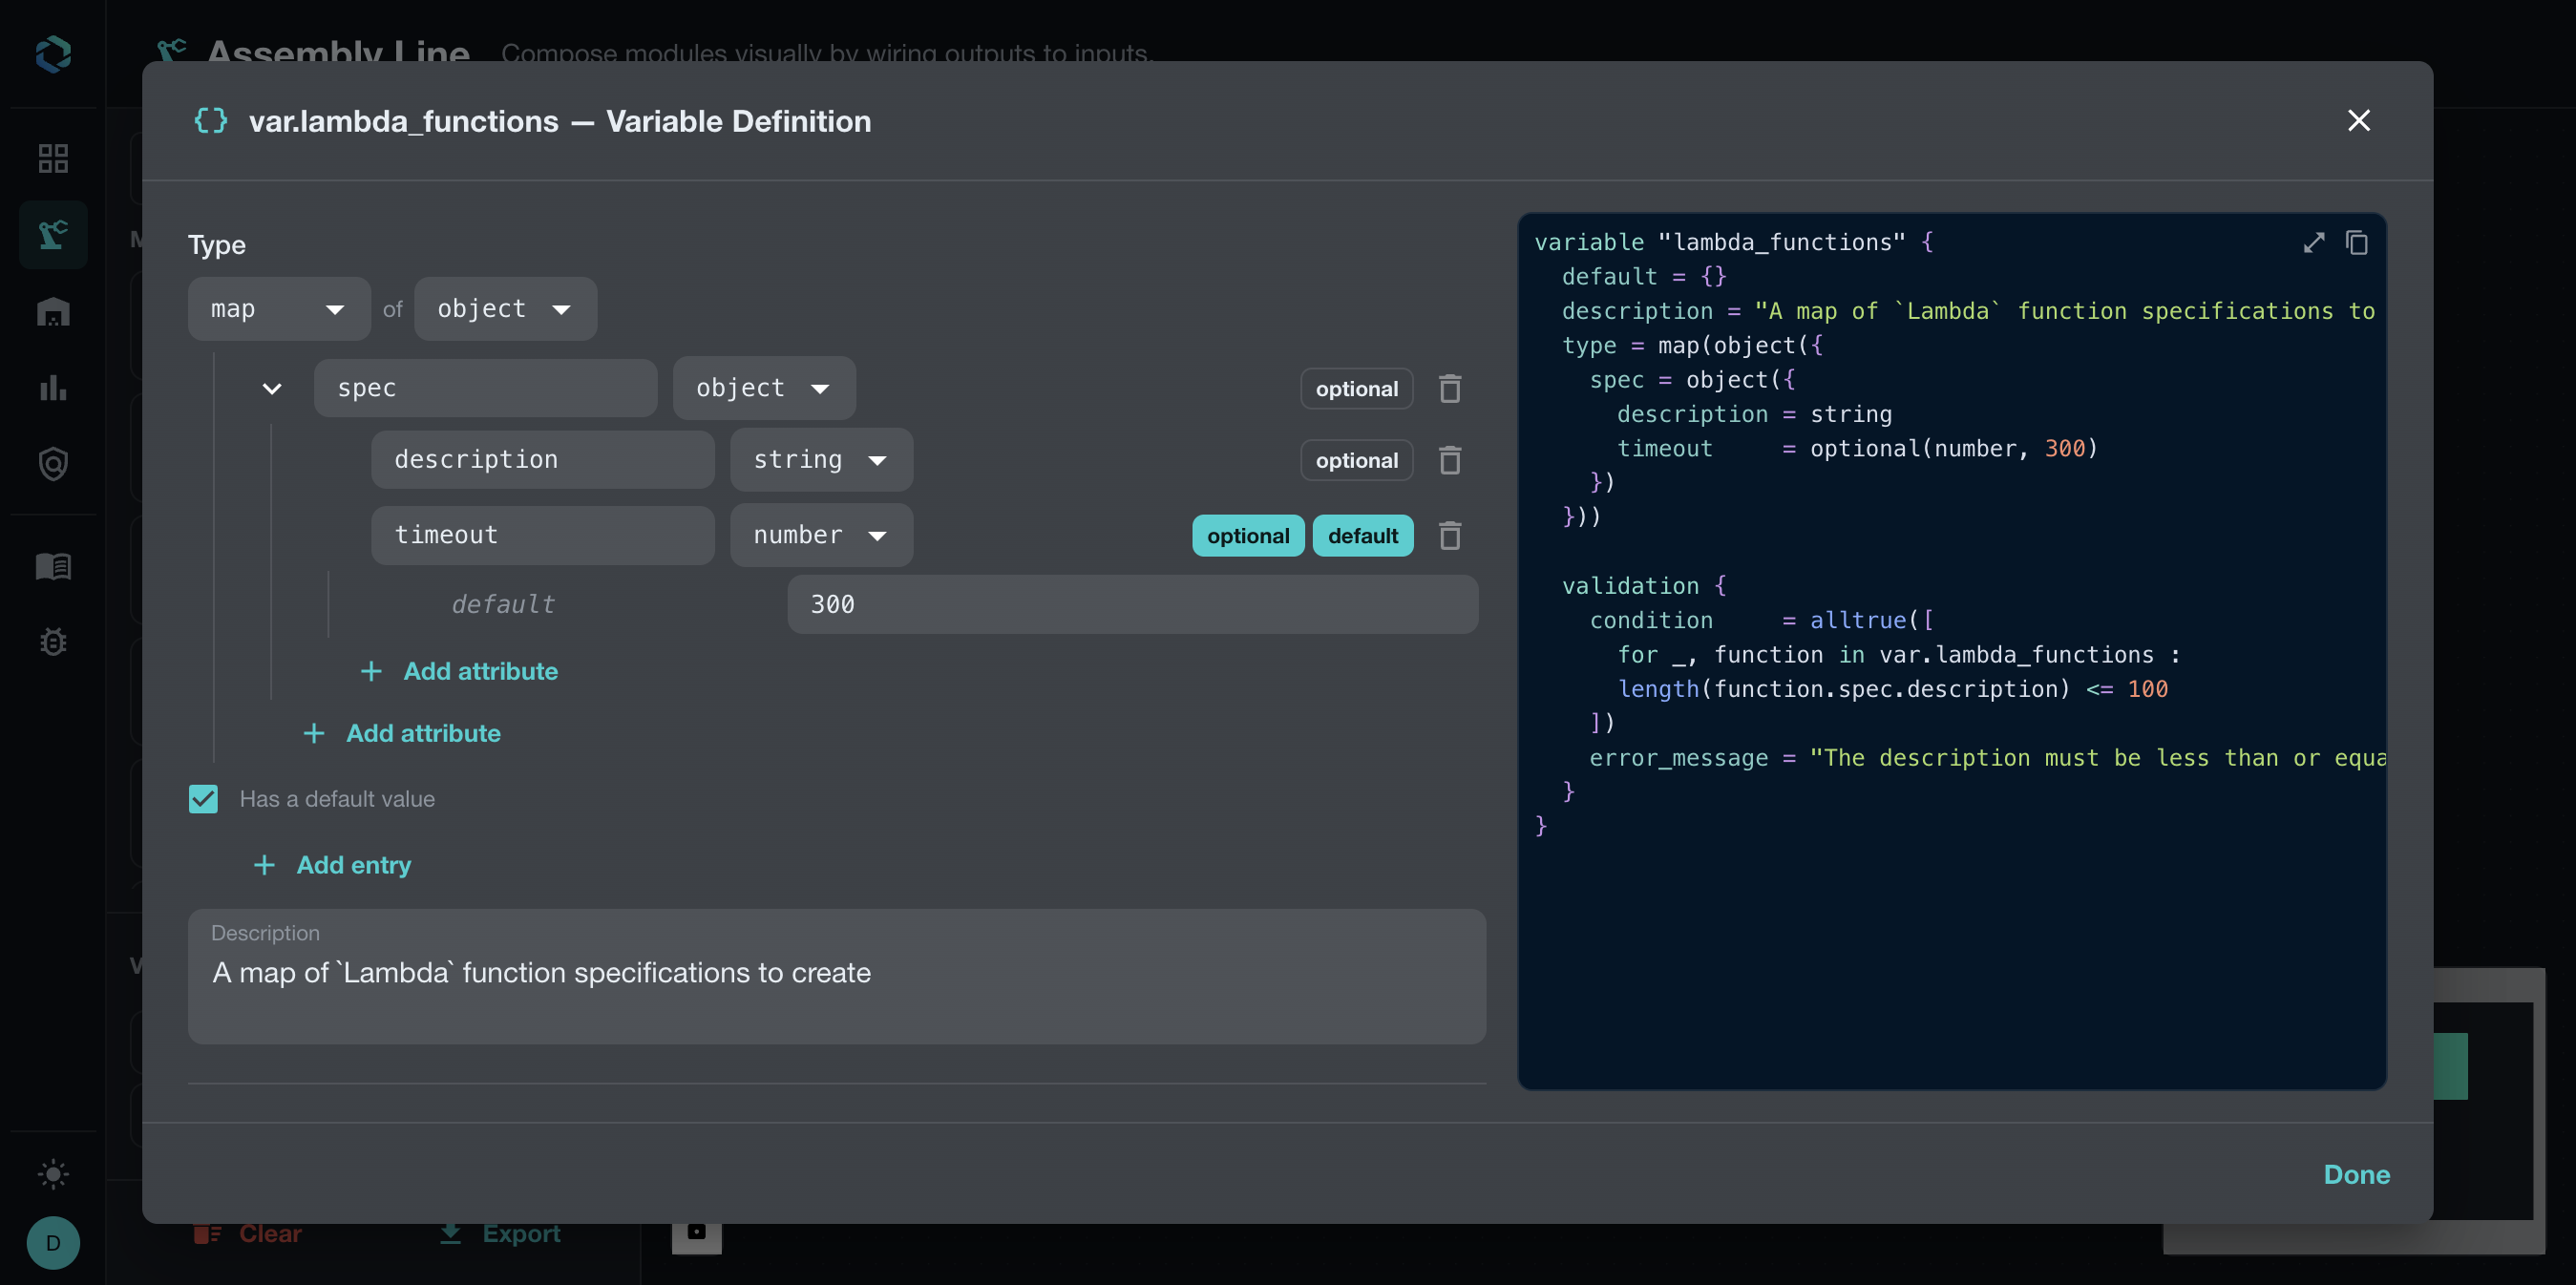Expand the code preview to fullscreen
Screen dimensions: 2576x1285
[x=2314, y=243]
